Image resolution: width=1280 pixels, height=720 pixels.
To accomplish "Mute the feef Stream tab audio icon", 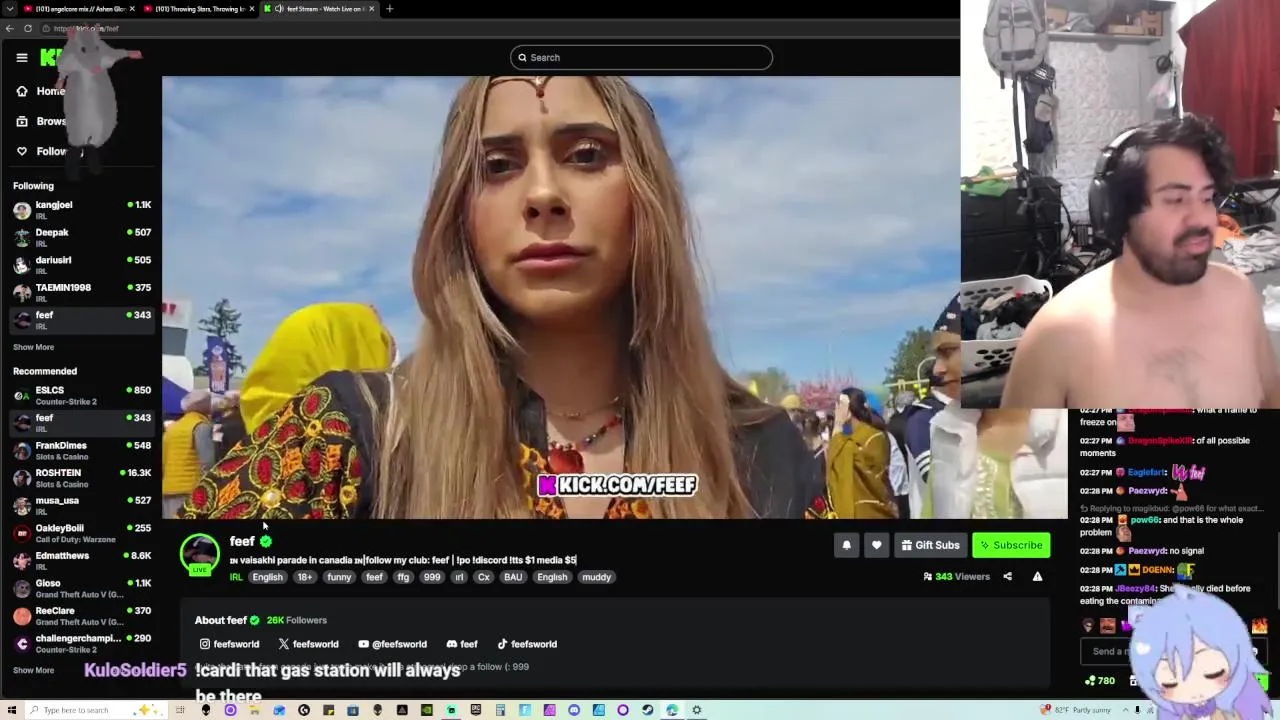I will (279, 9).
